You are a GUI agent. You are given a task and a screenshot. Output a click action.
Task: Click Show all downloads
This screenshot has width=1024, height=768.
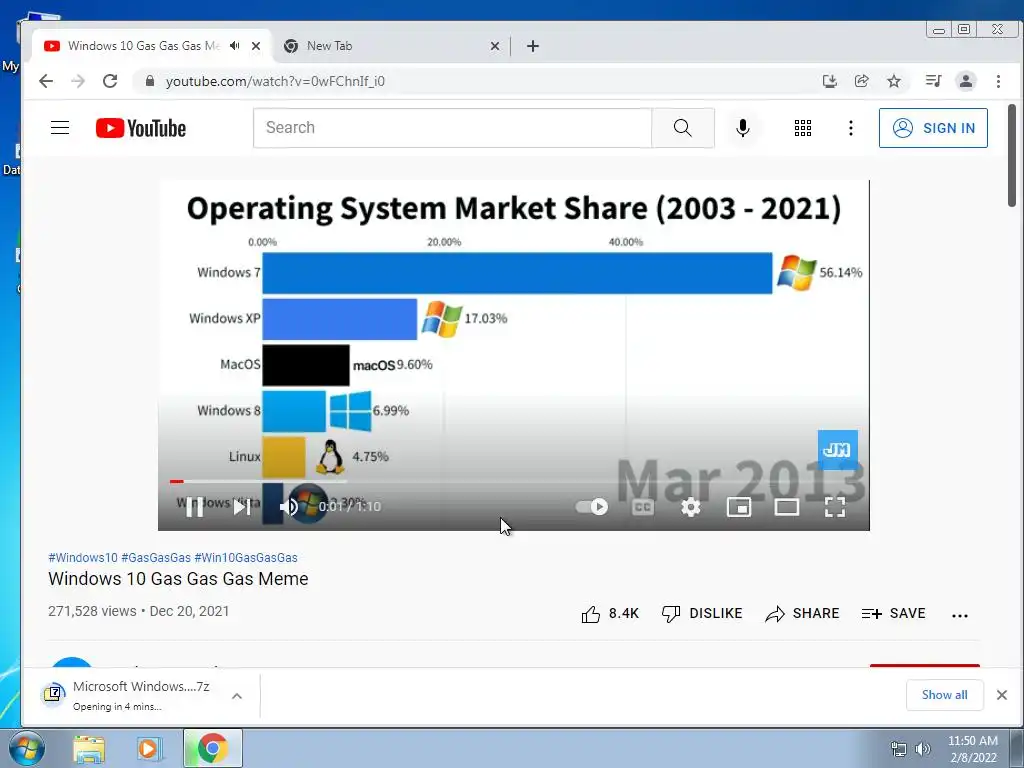tap(944, 695)
